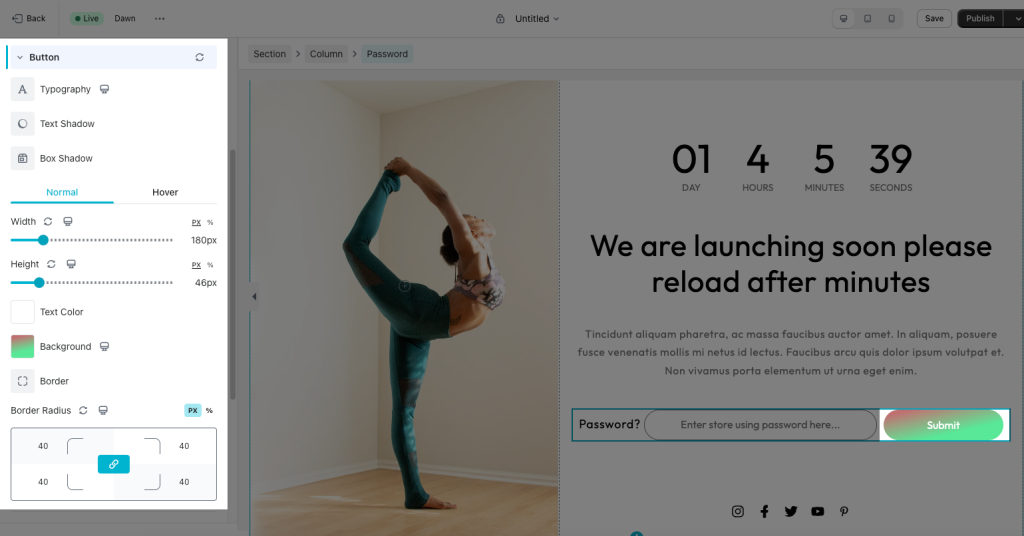Image resolution: width=1024 pixels, height=536 pixels.
Task: Toggle linked border radius corners
Action: tap(114, 464)
